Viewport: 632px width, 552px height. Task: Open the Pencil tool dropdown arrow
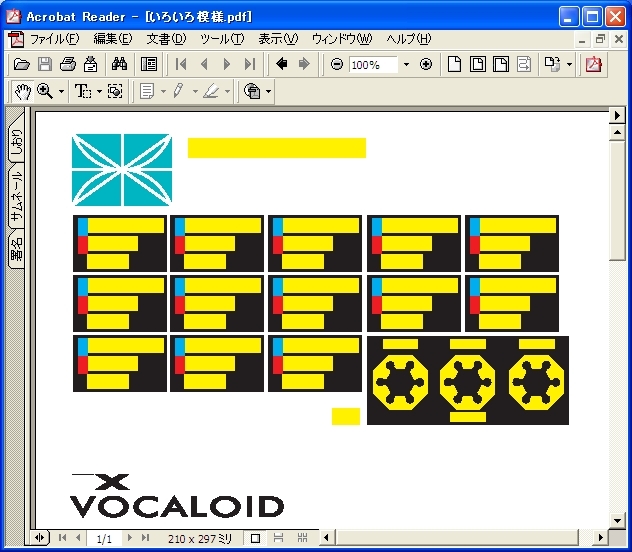click(x=195, y=92)
